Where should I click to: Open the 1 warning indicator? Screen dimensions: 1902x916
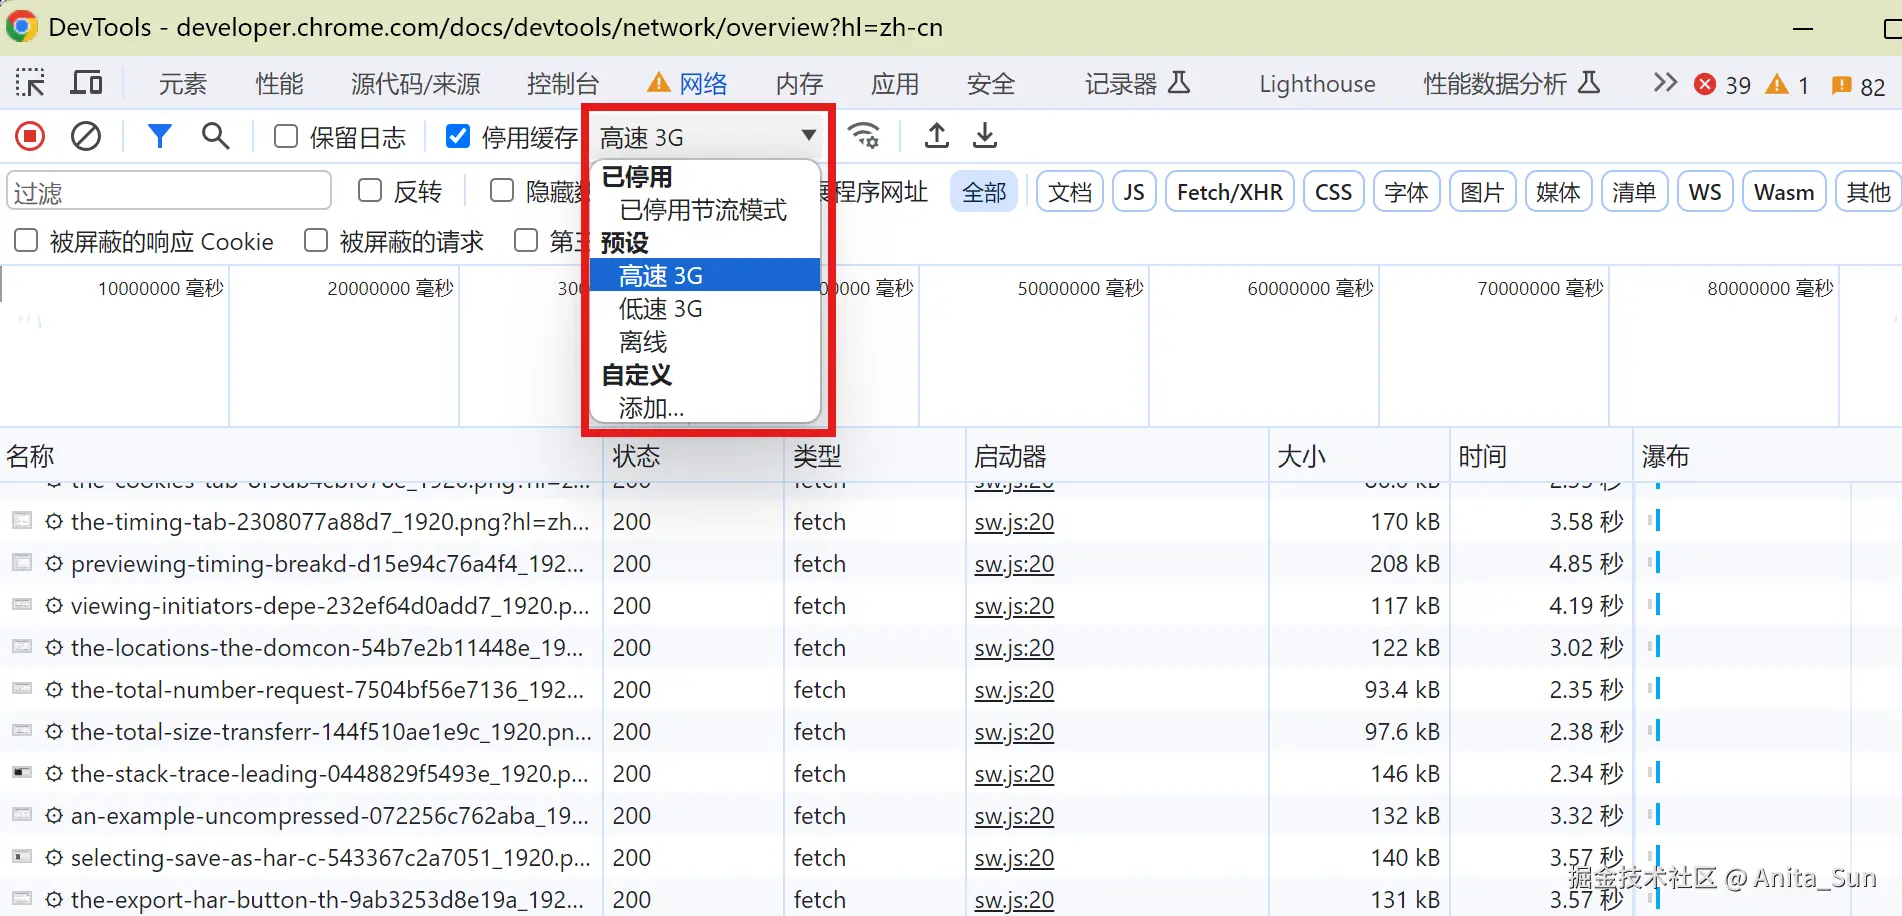1788,85
